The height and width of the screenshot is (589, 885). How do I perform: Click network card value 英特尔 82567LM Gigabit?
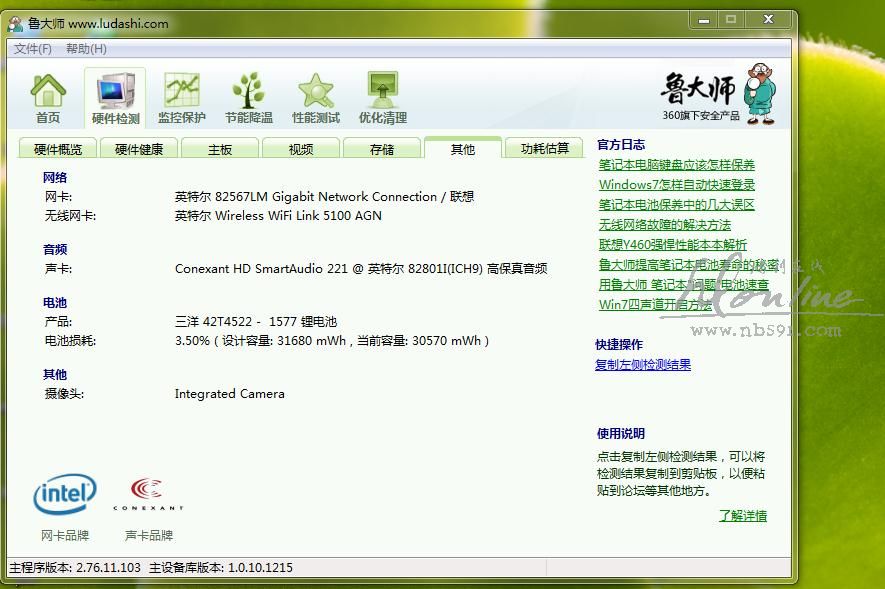tap(324, 197)
